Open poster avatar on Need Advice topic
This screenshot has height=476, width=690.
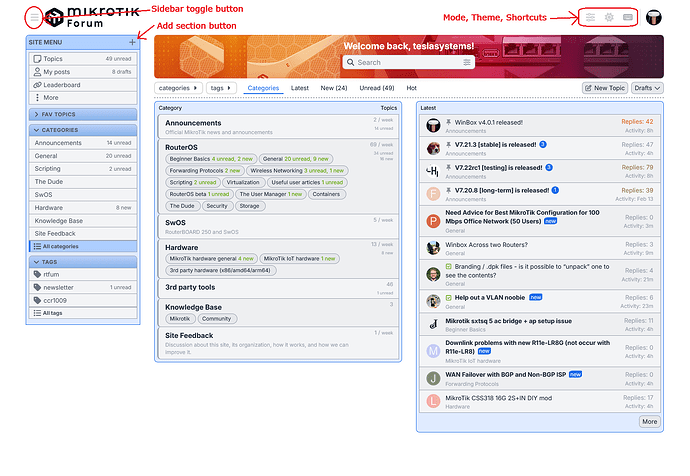[433, 221]
